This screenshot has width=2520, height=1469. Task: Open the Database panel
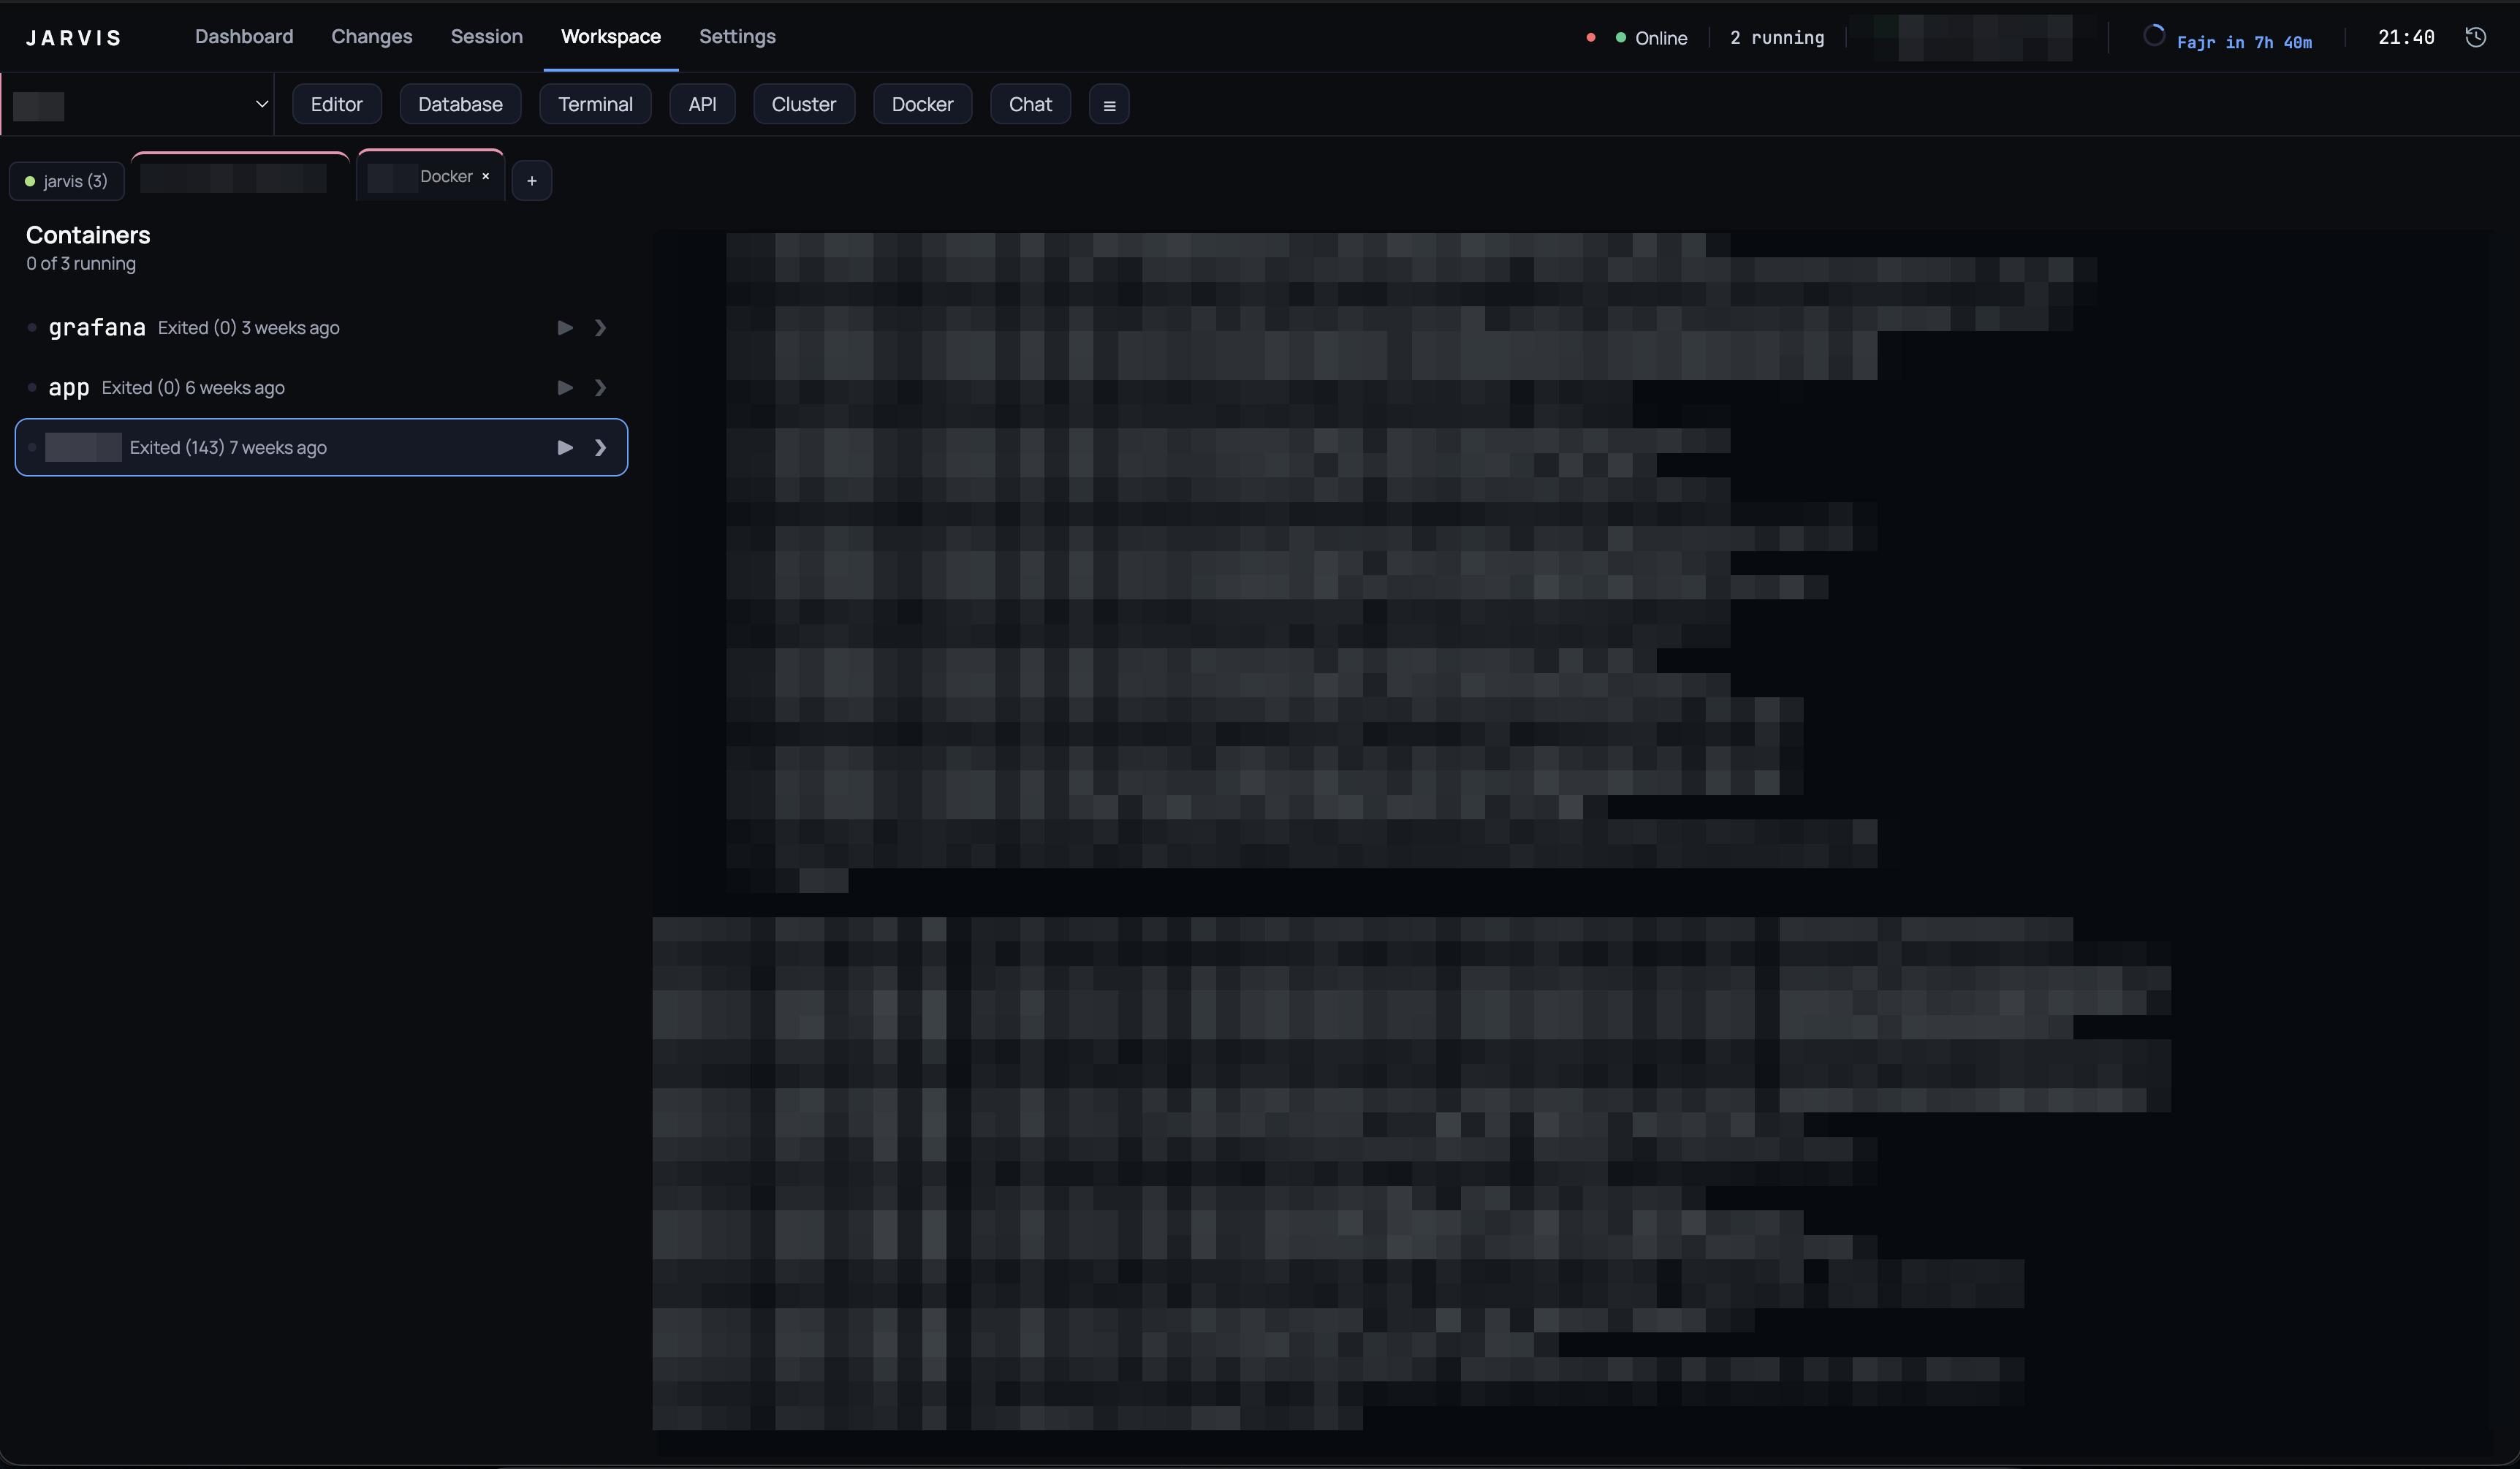pos(460,105)
